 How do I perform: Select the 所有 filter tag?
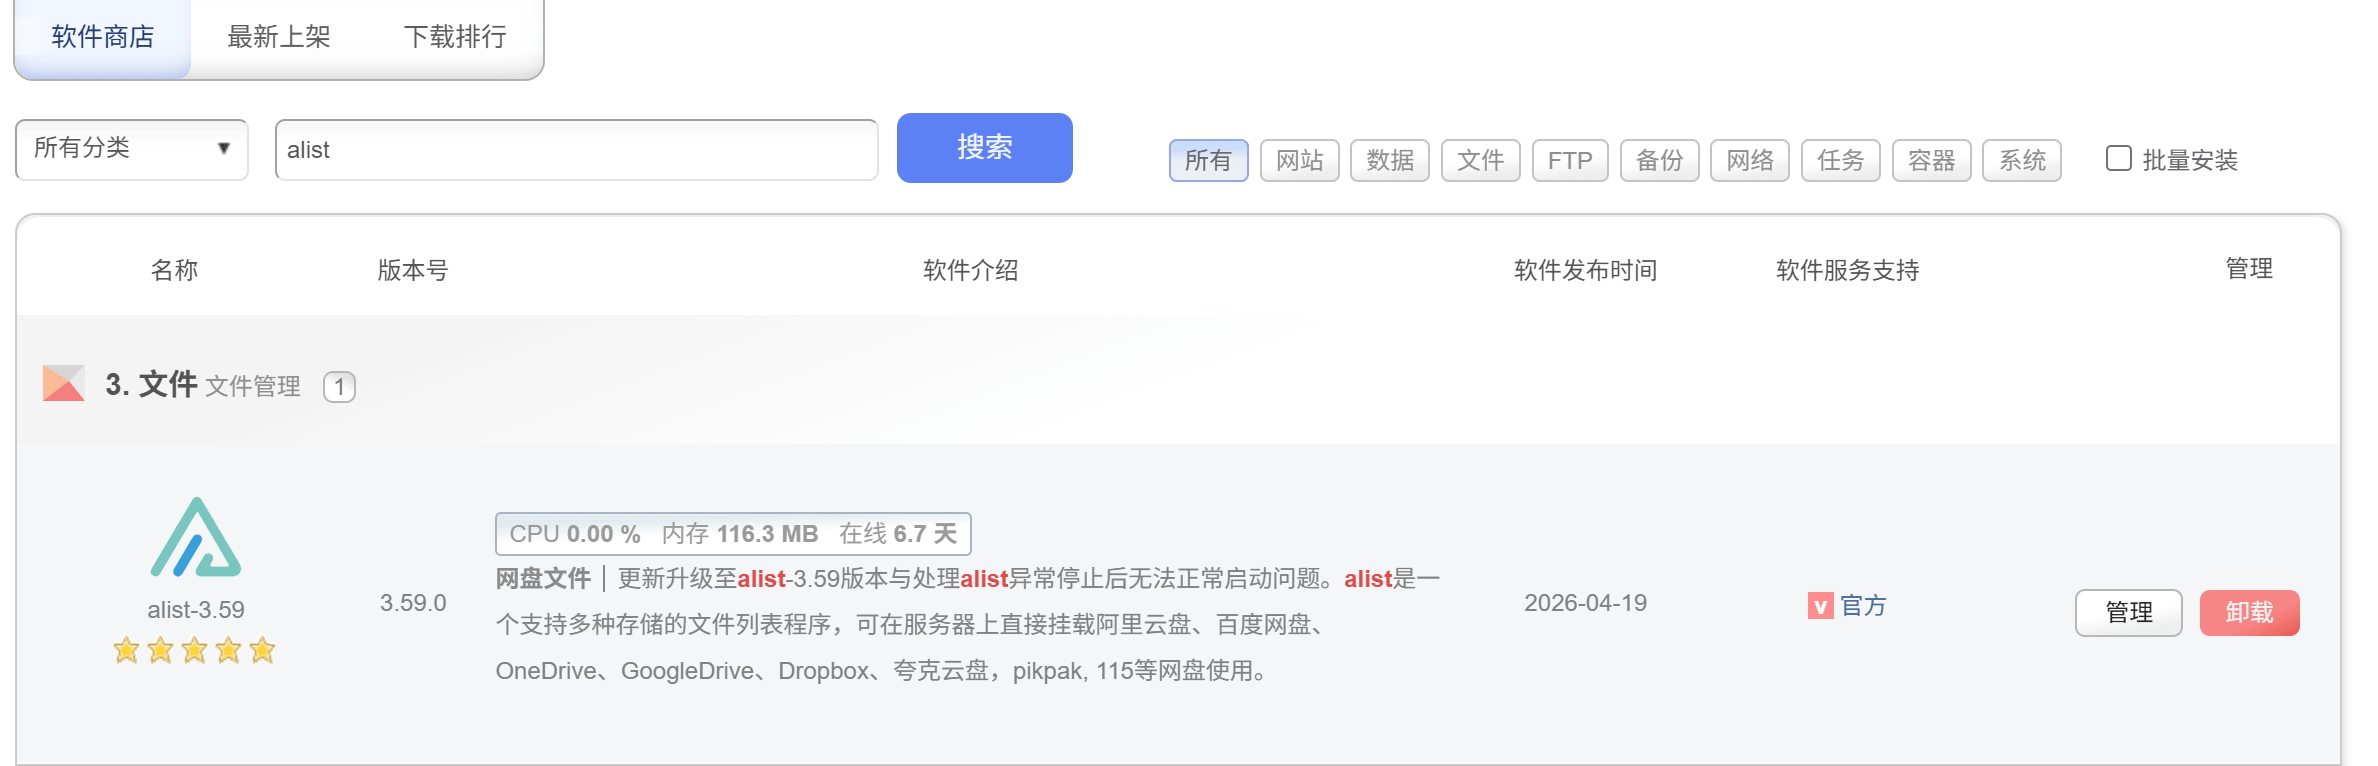pyautogui.click(x=1209, y=160)
